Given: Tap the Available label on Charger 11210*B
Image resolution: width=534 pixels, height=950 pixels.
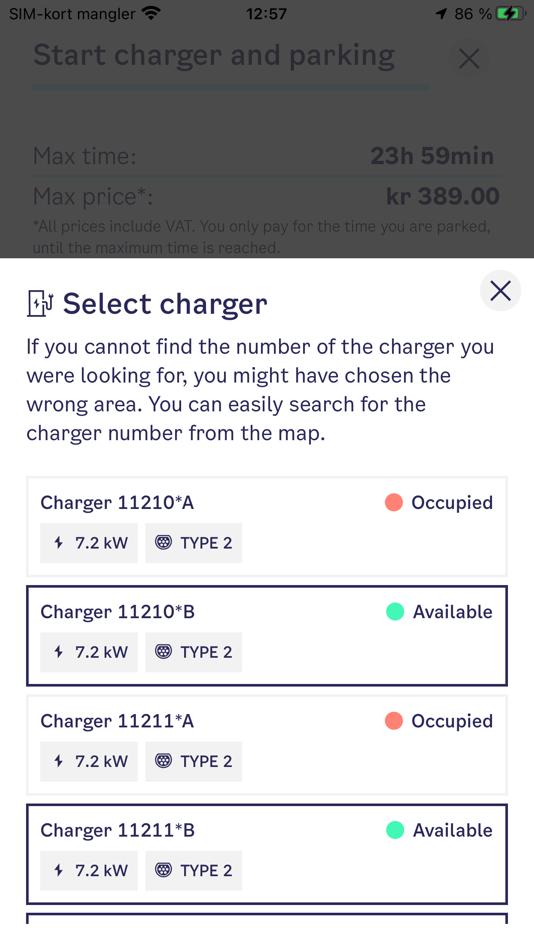Looking at the screenshot, I should pyautogui.click(x=453, y=611).
